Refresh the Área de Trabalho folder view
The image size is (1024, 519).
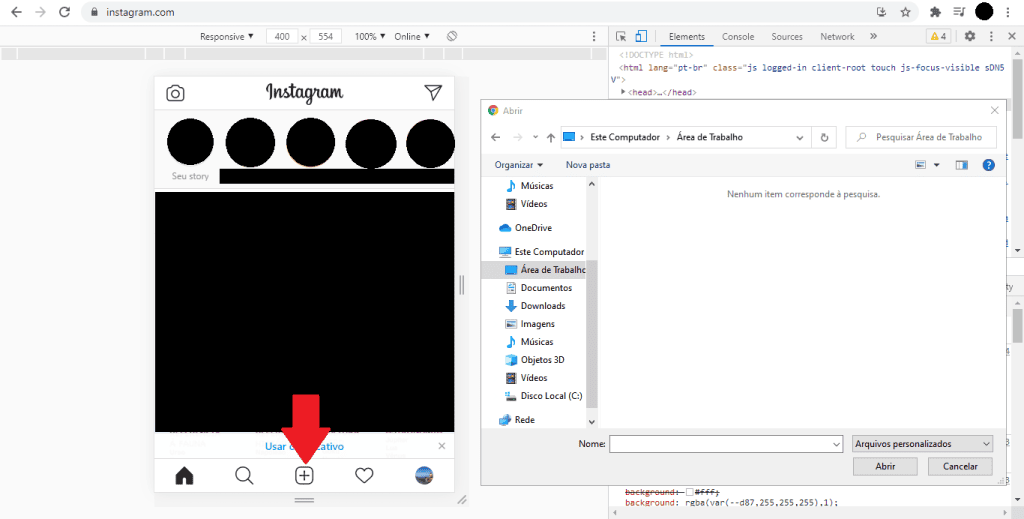pyautogui.click(x=824, y=138)
